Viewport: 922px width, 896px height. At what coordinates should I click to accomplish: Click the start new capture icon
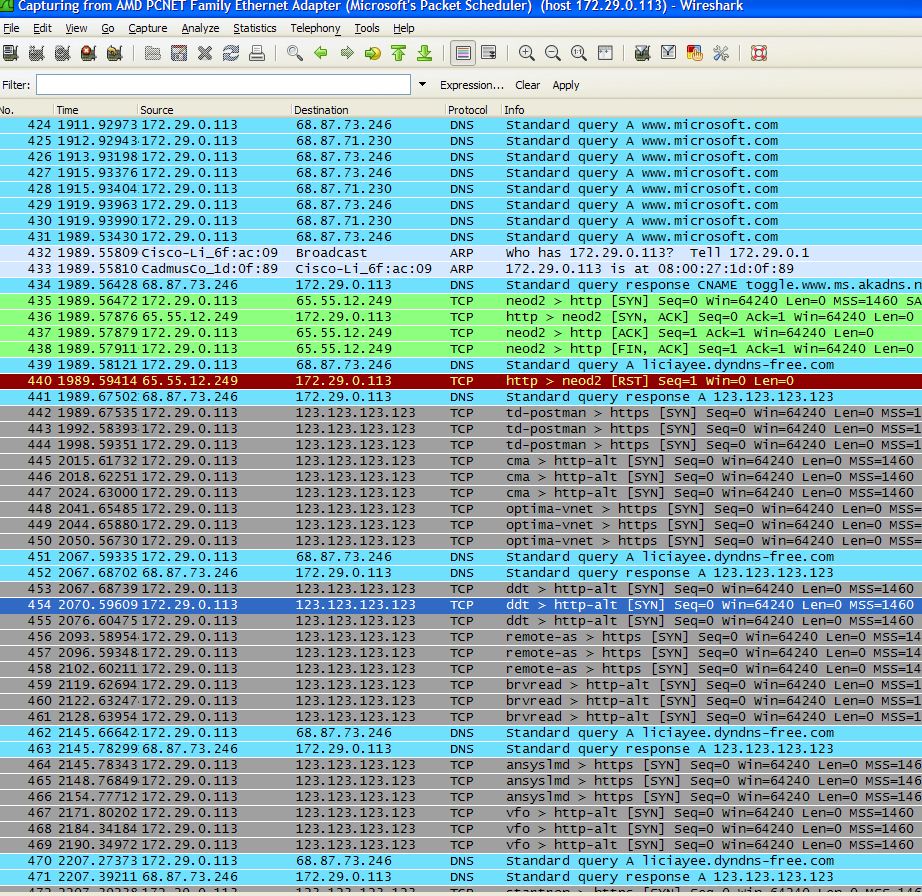(x=62, y=54)
